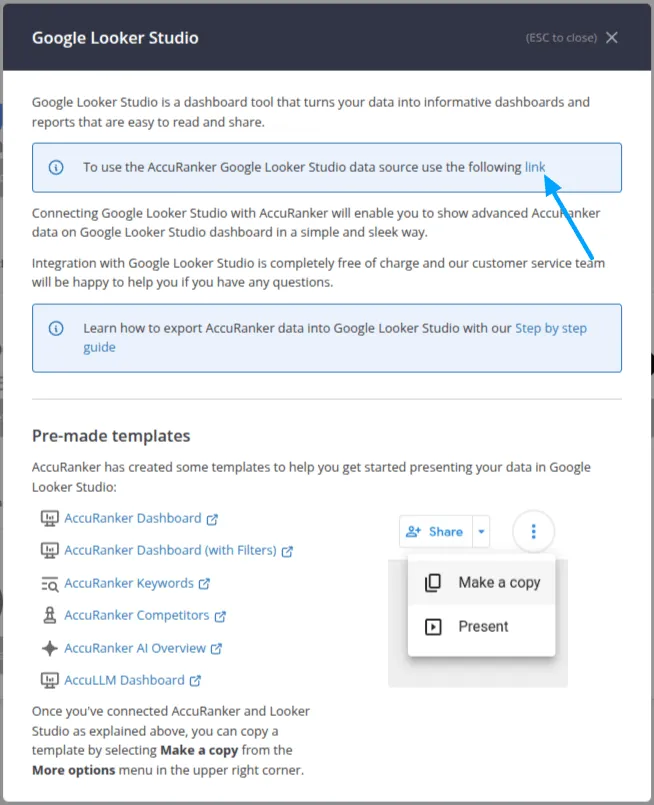Click the competitors chess-piece icon

coord(49,615)
